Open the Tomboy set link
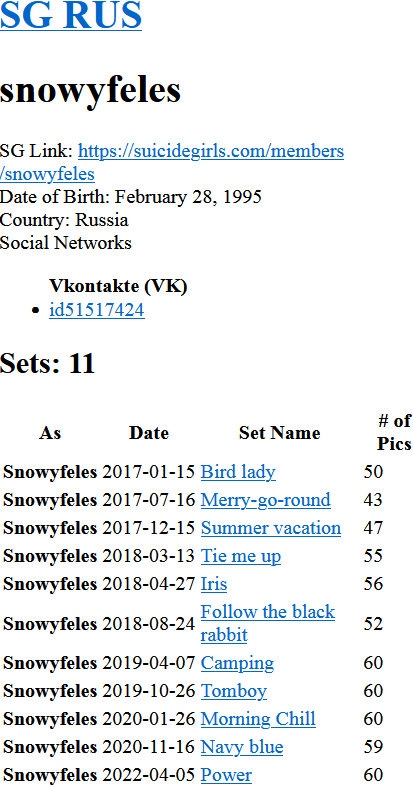This screenshot has height=787, width=413. click(234, 691)
